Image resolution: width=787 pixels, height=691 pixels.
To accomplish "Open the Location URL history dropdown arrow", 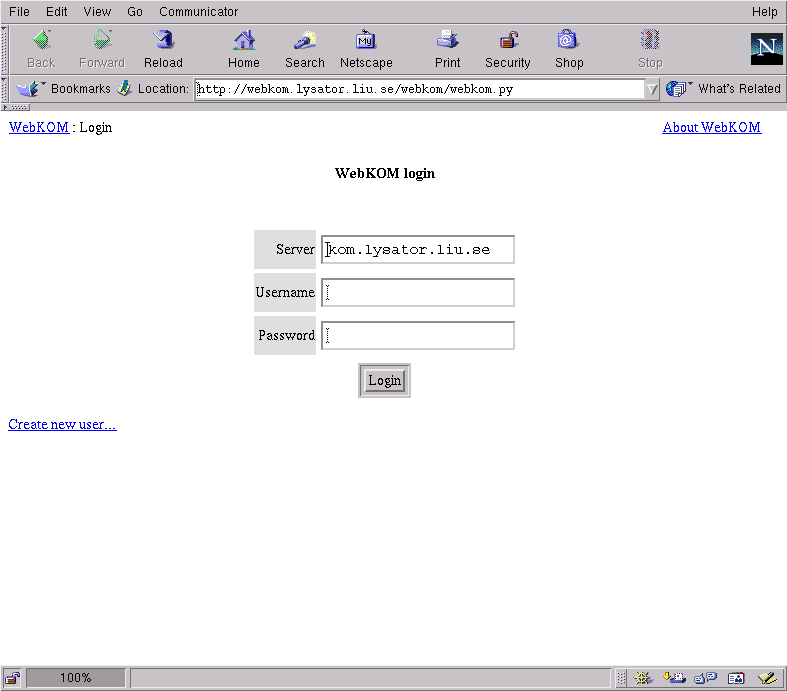I will click(x=652, y=89).
